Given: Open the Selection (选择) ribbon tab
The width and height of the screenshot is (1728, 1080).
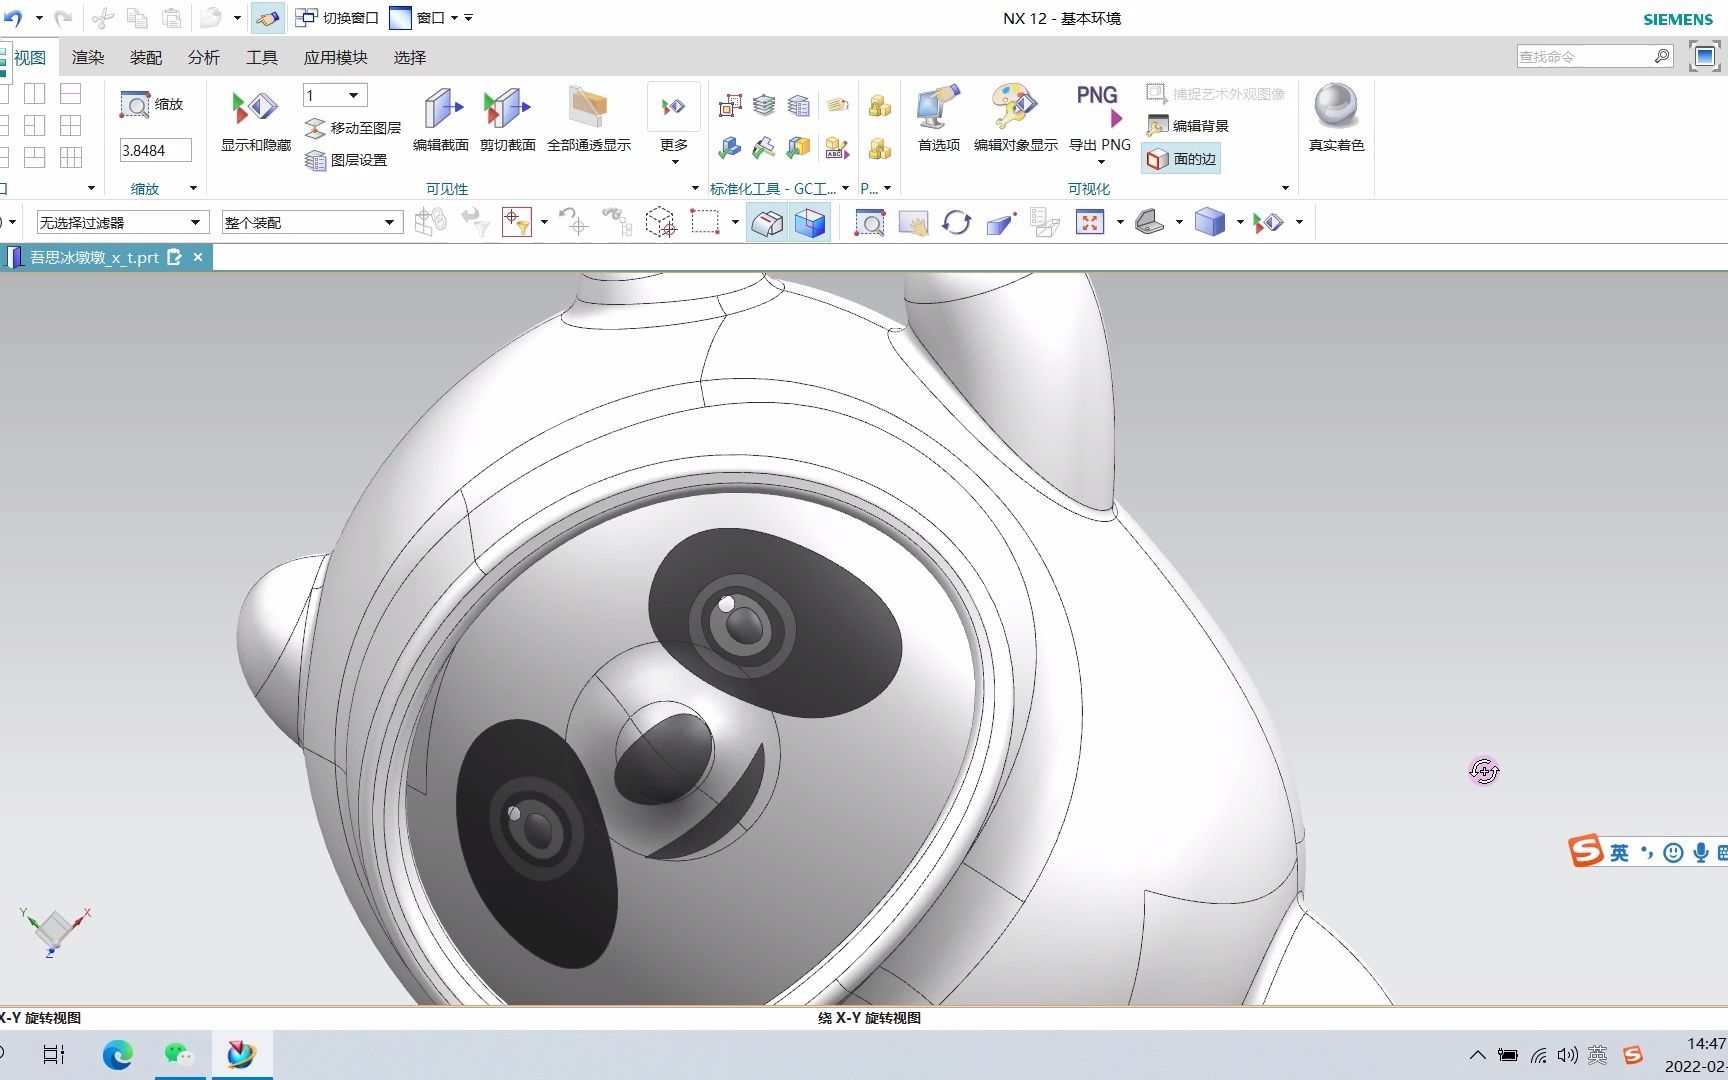Looking at the screenshot, I should coord(410,57).
